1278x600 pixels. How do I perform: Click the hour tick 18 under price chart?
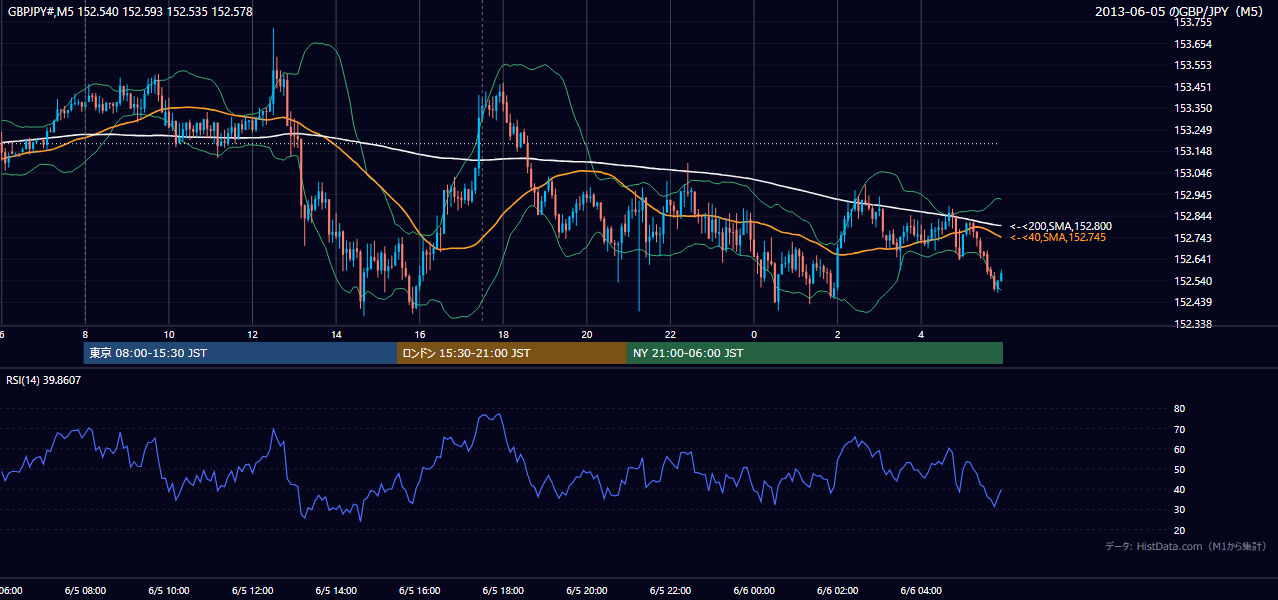click(503, 334)
